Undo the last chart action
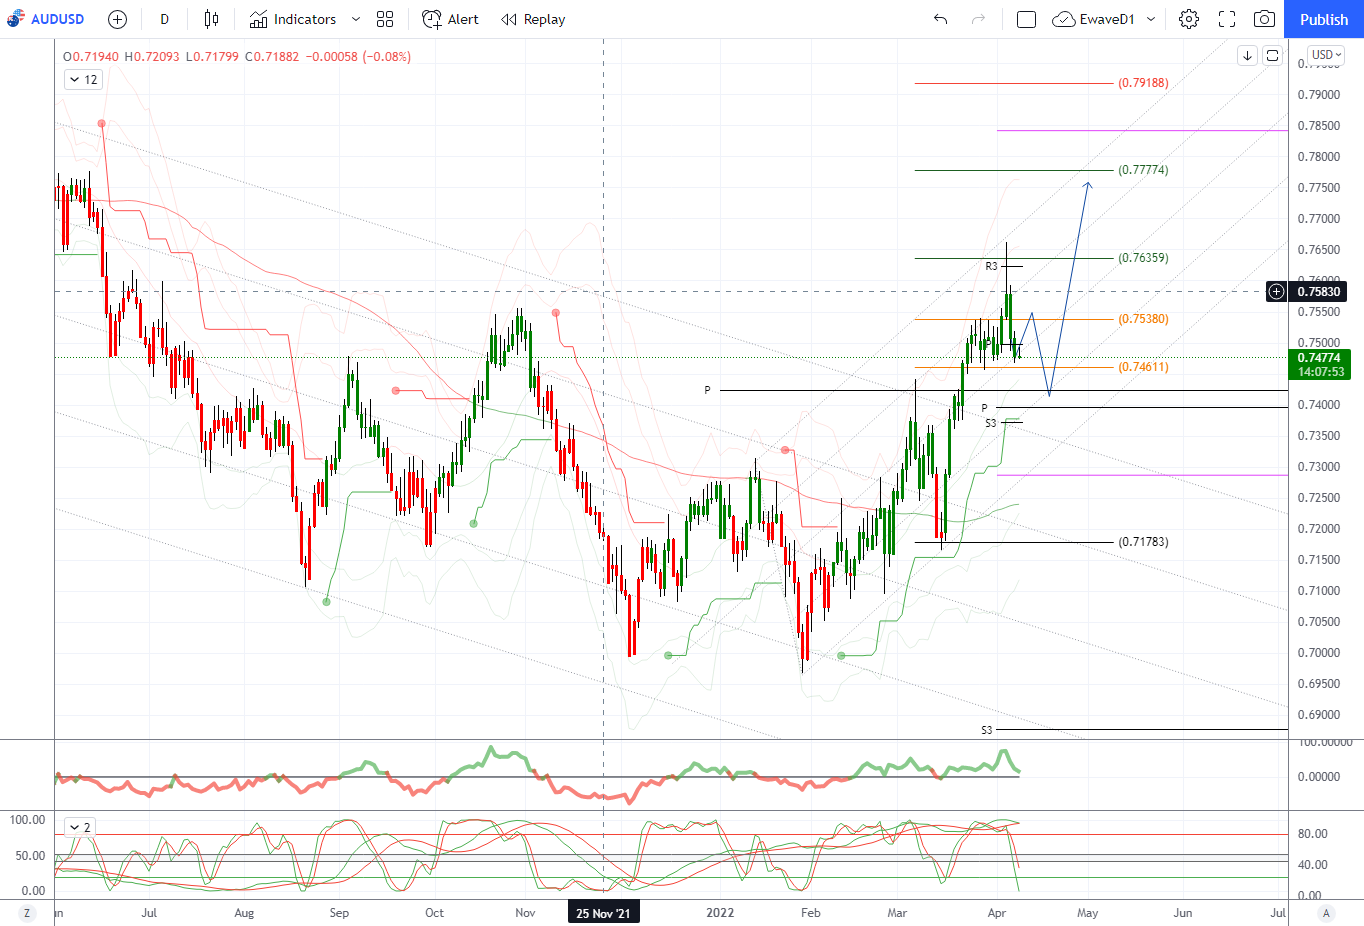This screenshot has width=1364, height=926. [940, 19]
